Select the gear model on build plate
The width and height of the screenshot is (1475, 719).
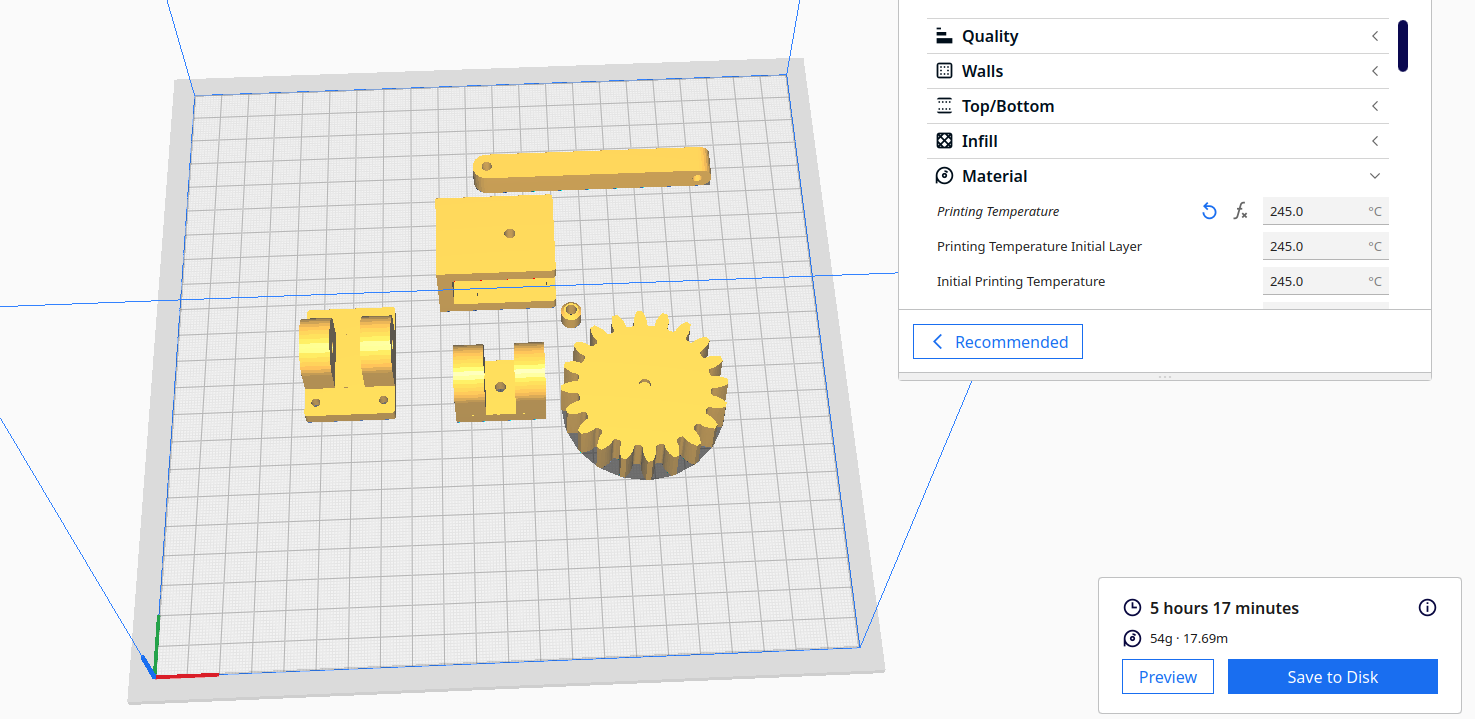coord(642,396)
